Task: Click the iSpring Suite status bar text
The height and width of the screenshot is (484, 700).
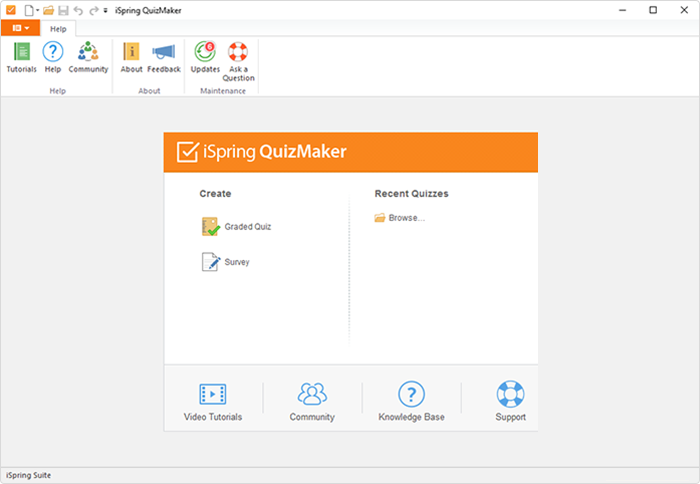Action: pyautogui.click(x=29, y=475)
